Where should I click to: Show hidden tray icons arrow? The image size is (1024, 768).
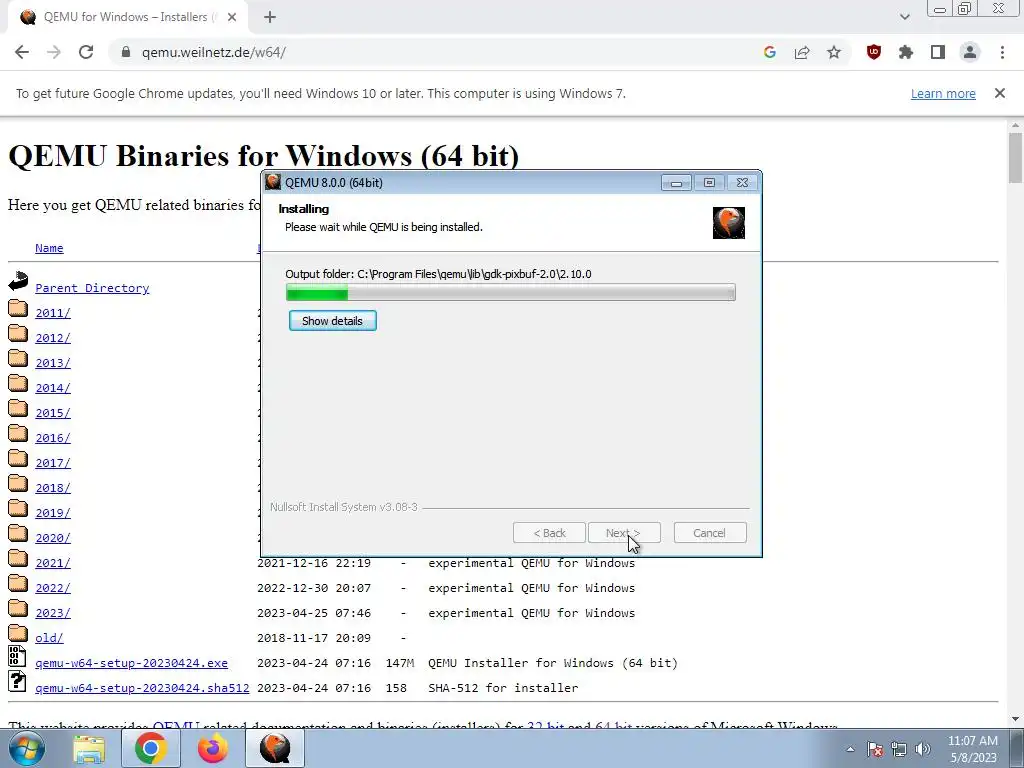coord(850,749)
